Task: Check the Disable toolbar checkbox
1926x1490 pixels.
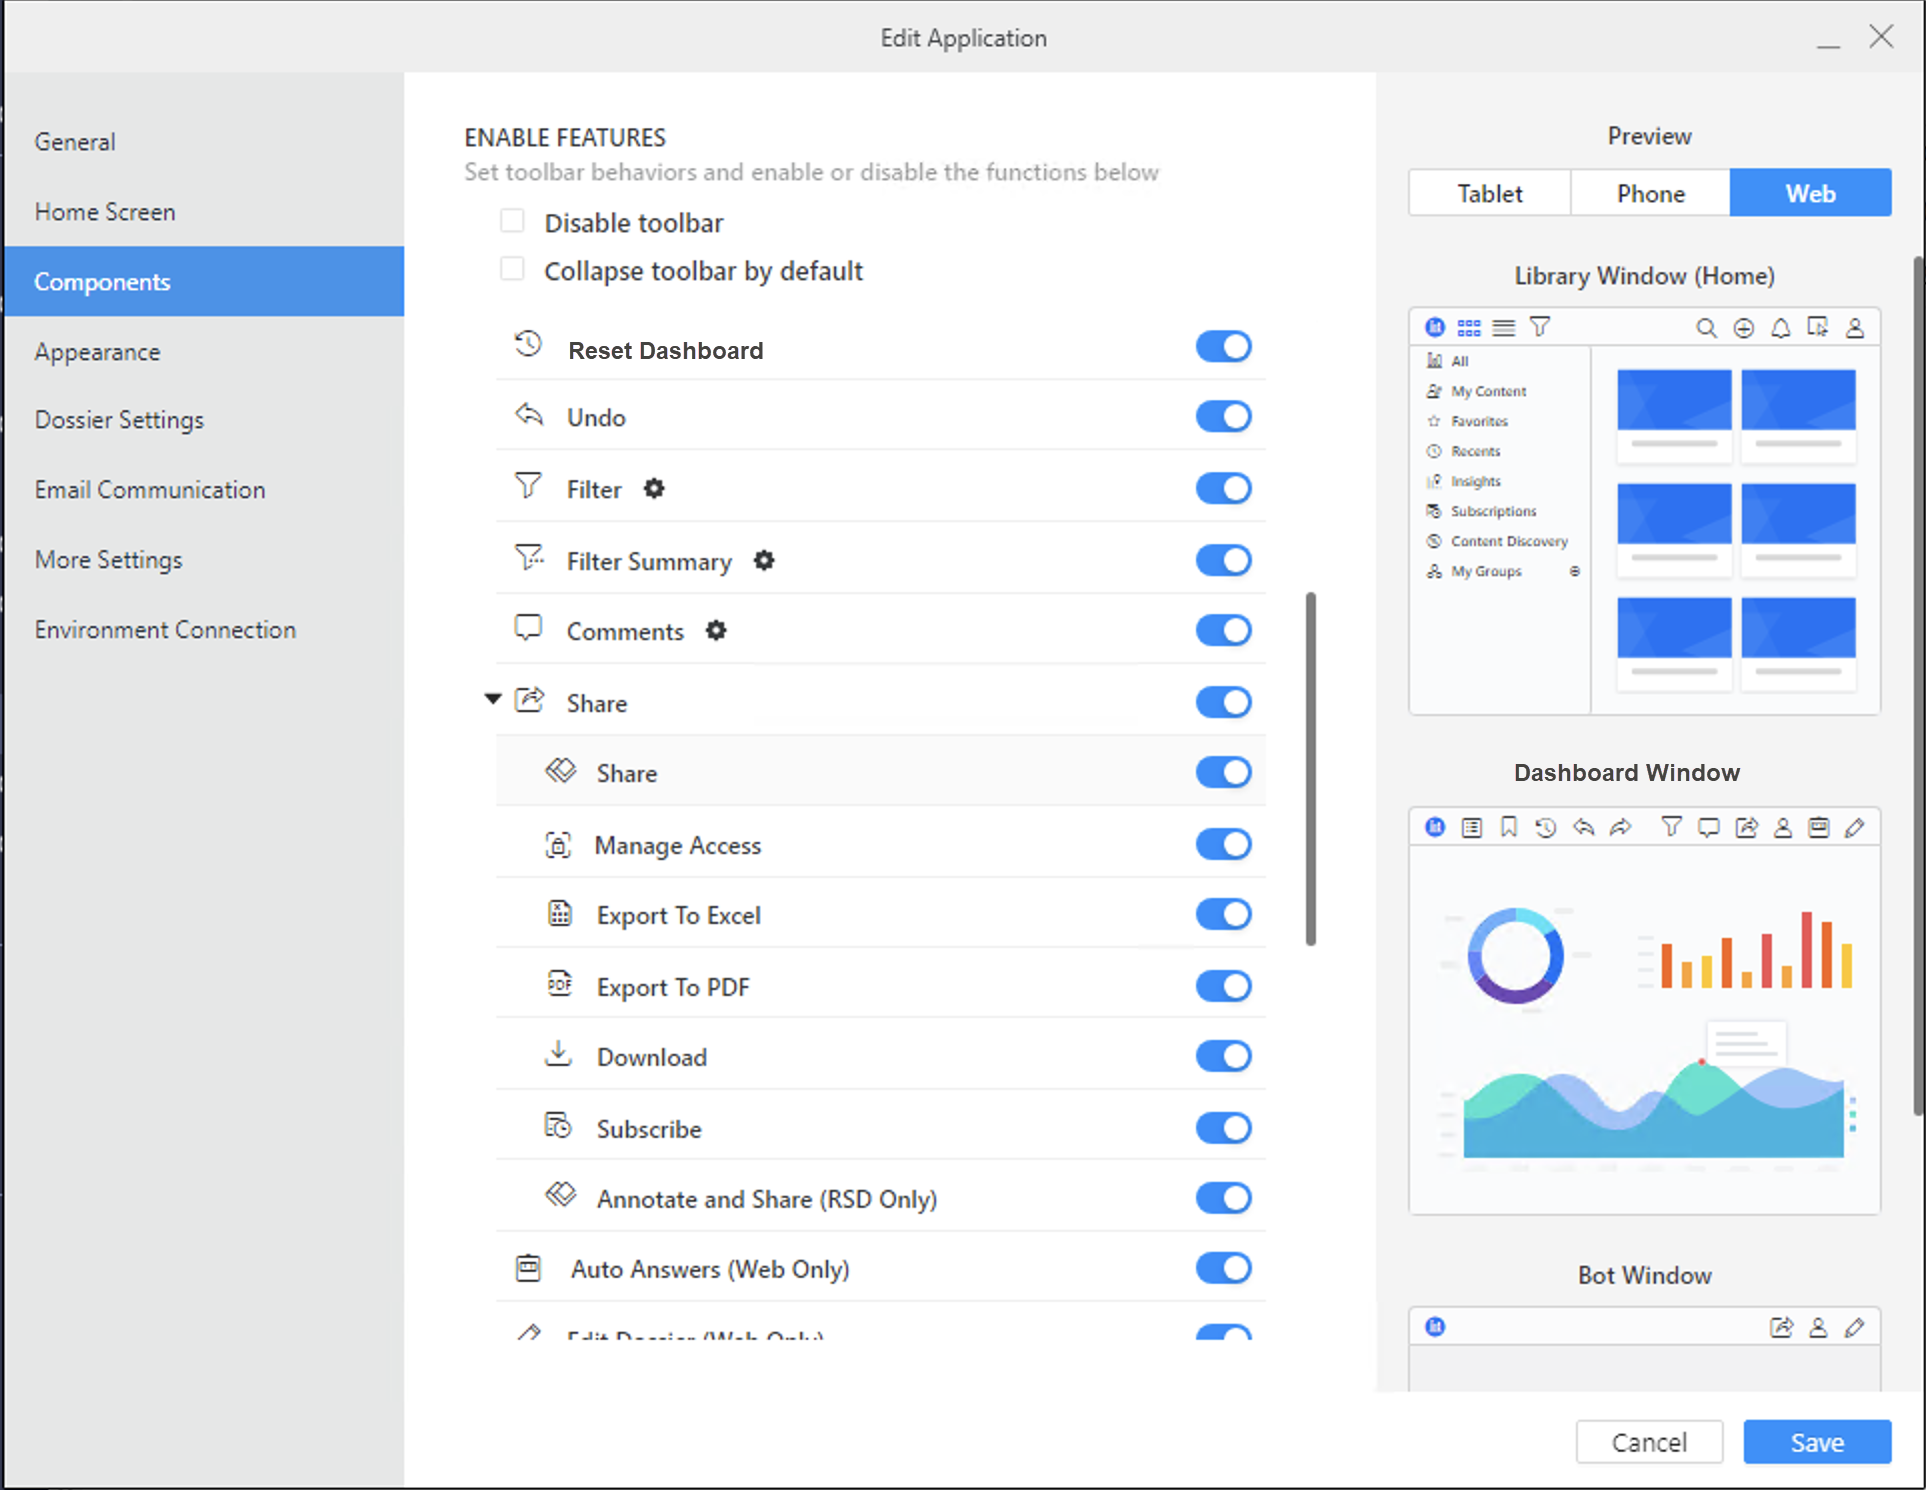Action: pos(512,221)
